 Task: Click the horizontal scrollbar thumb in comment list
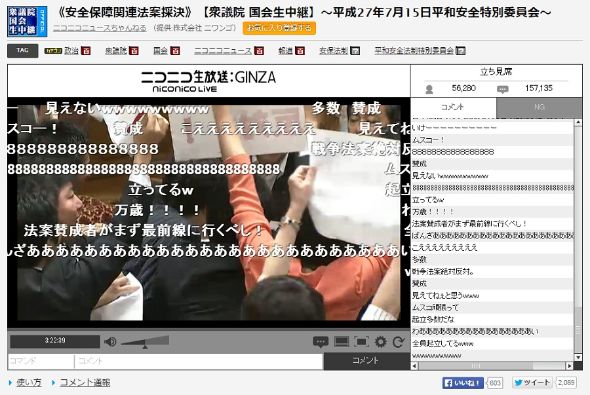476,366
